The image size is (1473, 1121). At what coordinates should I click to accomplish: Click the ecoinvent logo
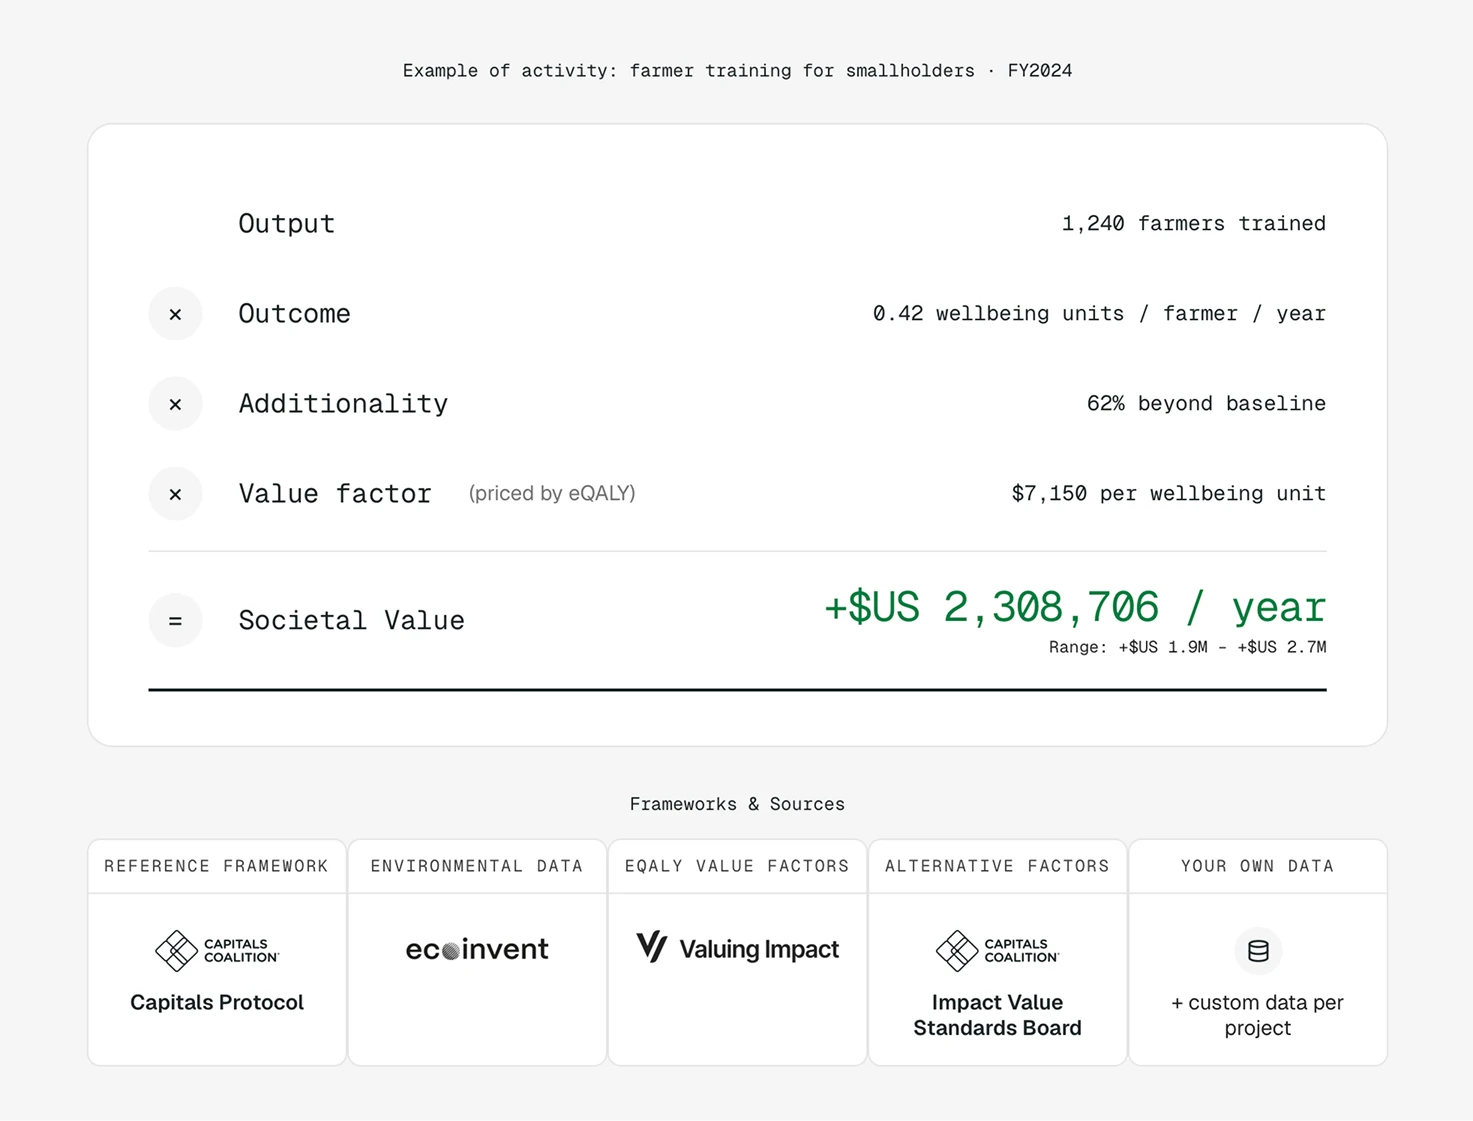point(477,949)
